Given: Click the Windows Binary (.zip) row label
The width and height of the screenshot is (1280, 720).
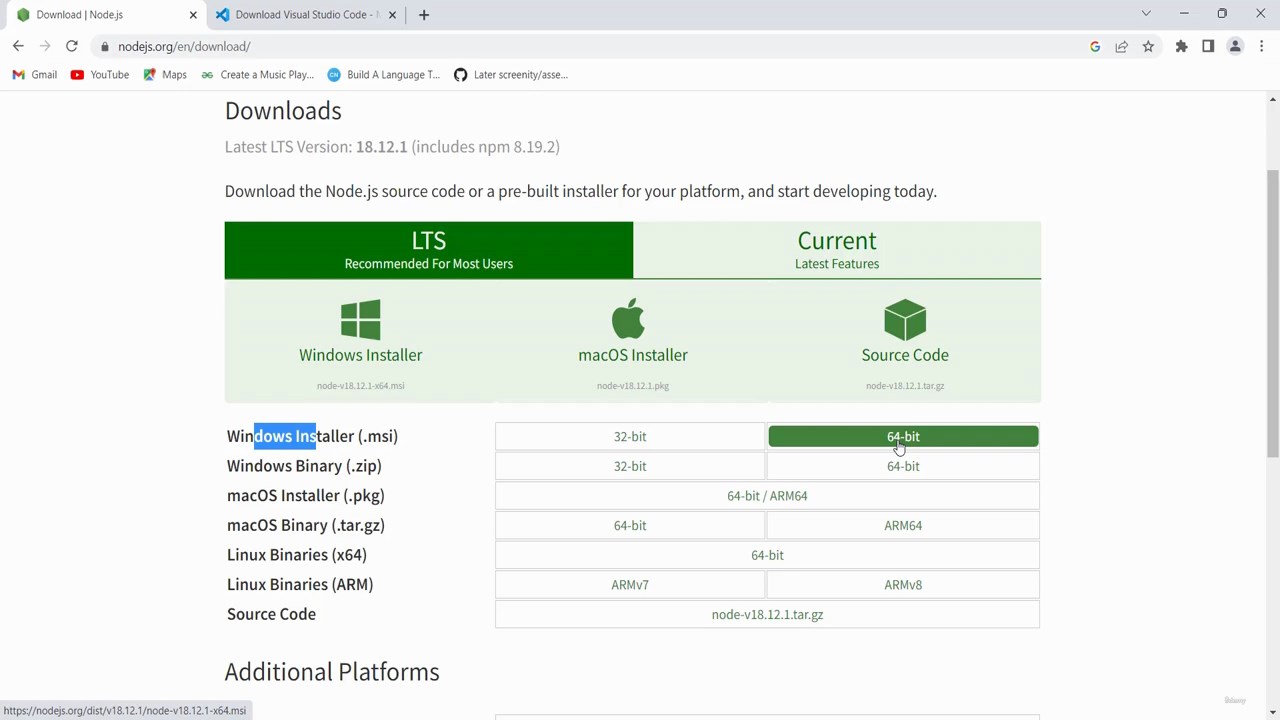Looking at the screenshot, I should click(x=304, y=466).
